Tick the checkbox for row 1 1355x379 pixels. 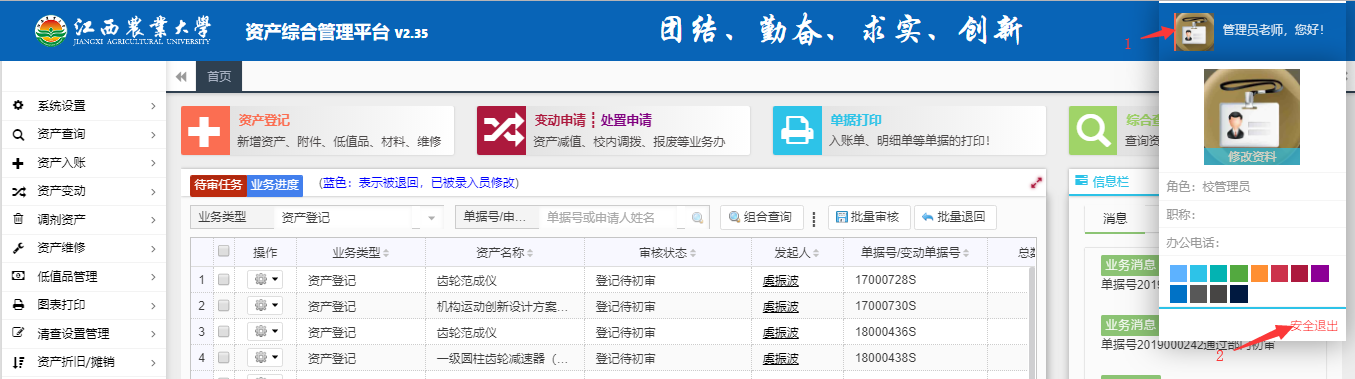[224, 279]
